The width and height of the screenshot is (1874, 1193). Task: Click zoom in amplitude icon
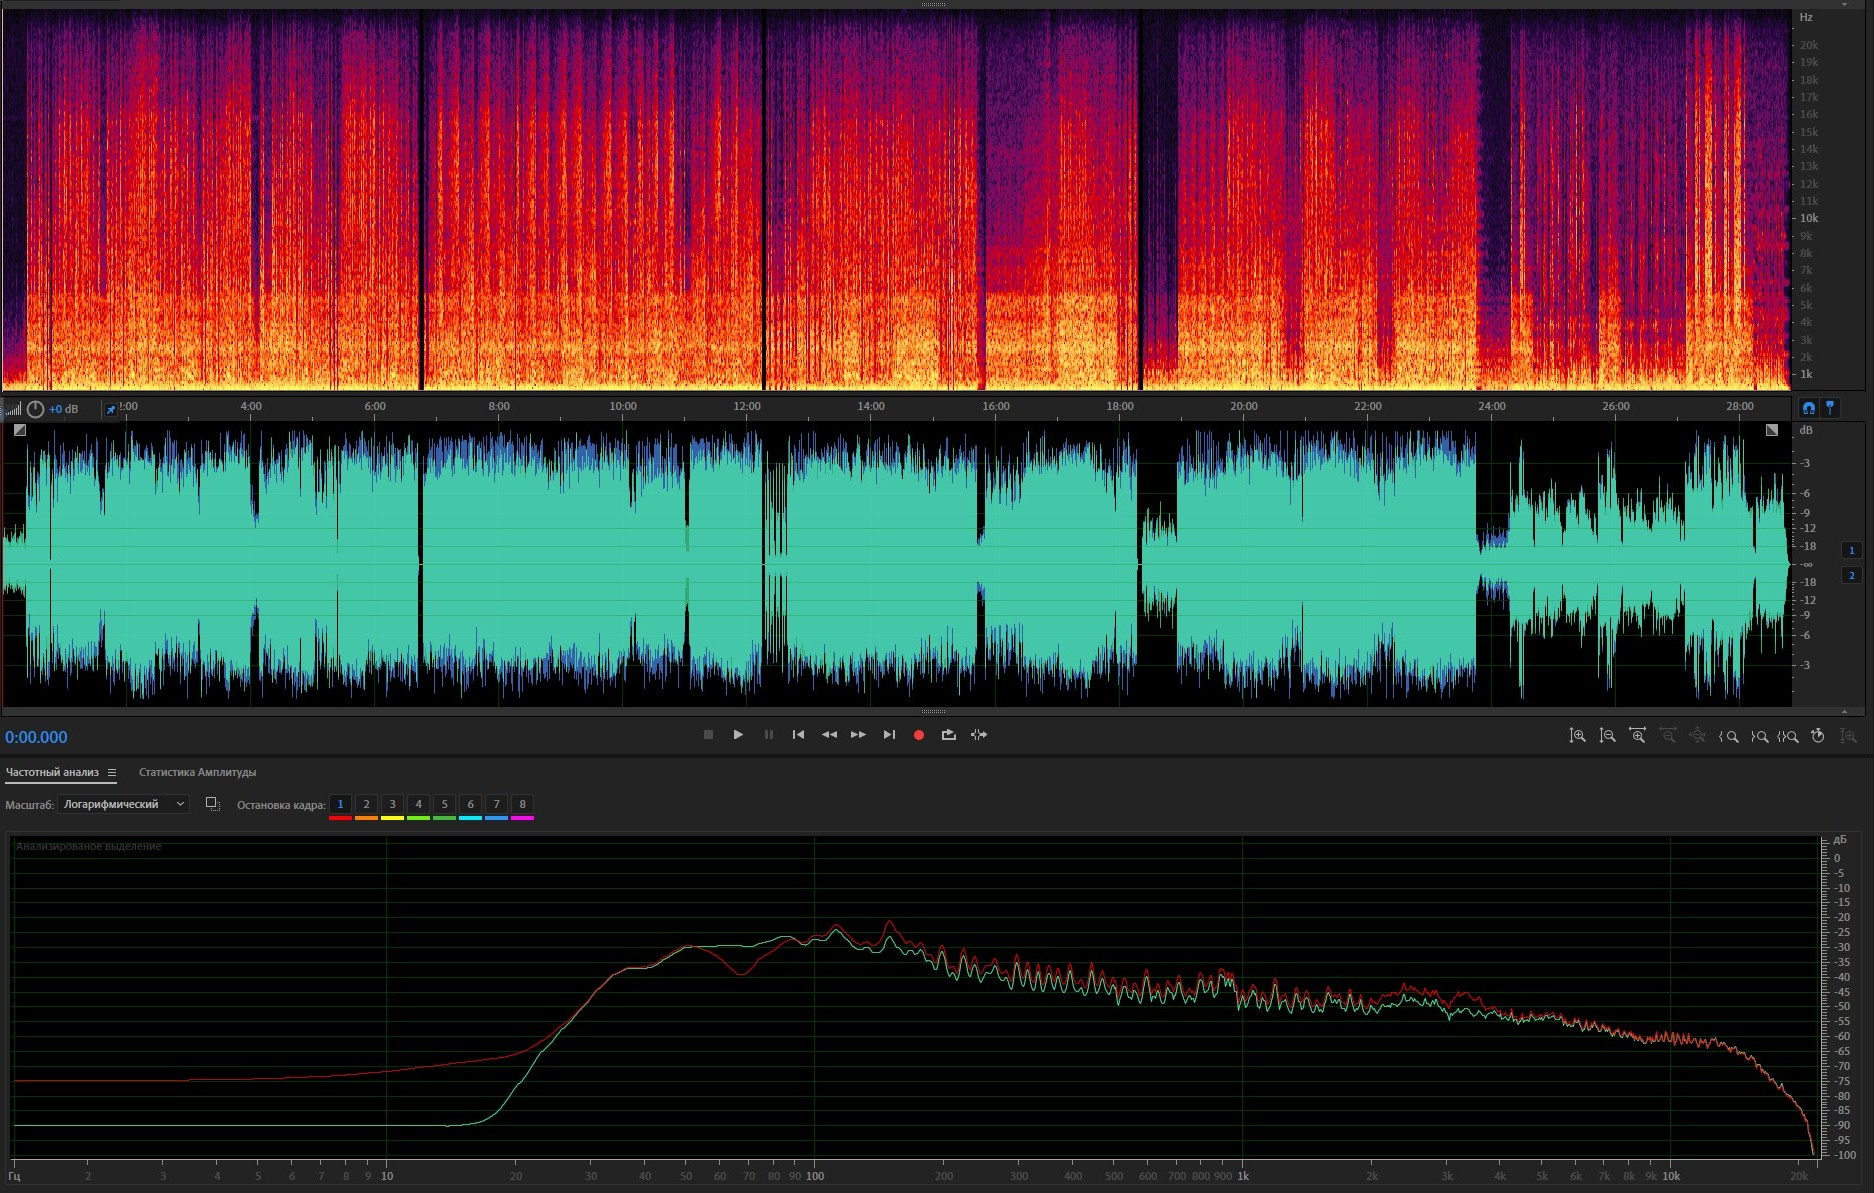[1577, 736]
